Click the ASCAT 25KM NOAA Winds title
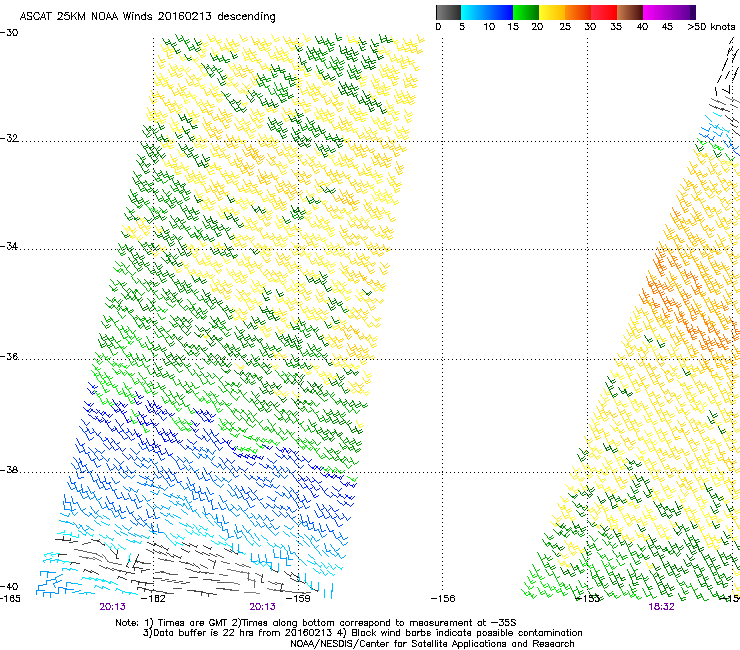The image size is (740, 650). click(147, 16)
